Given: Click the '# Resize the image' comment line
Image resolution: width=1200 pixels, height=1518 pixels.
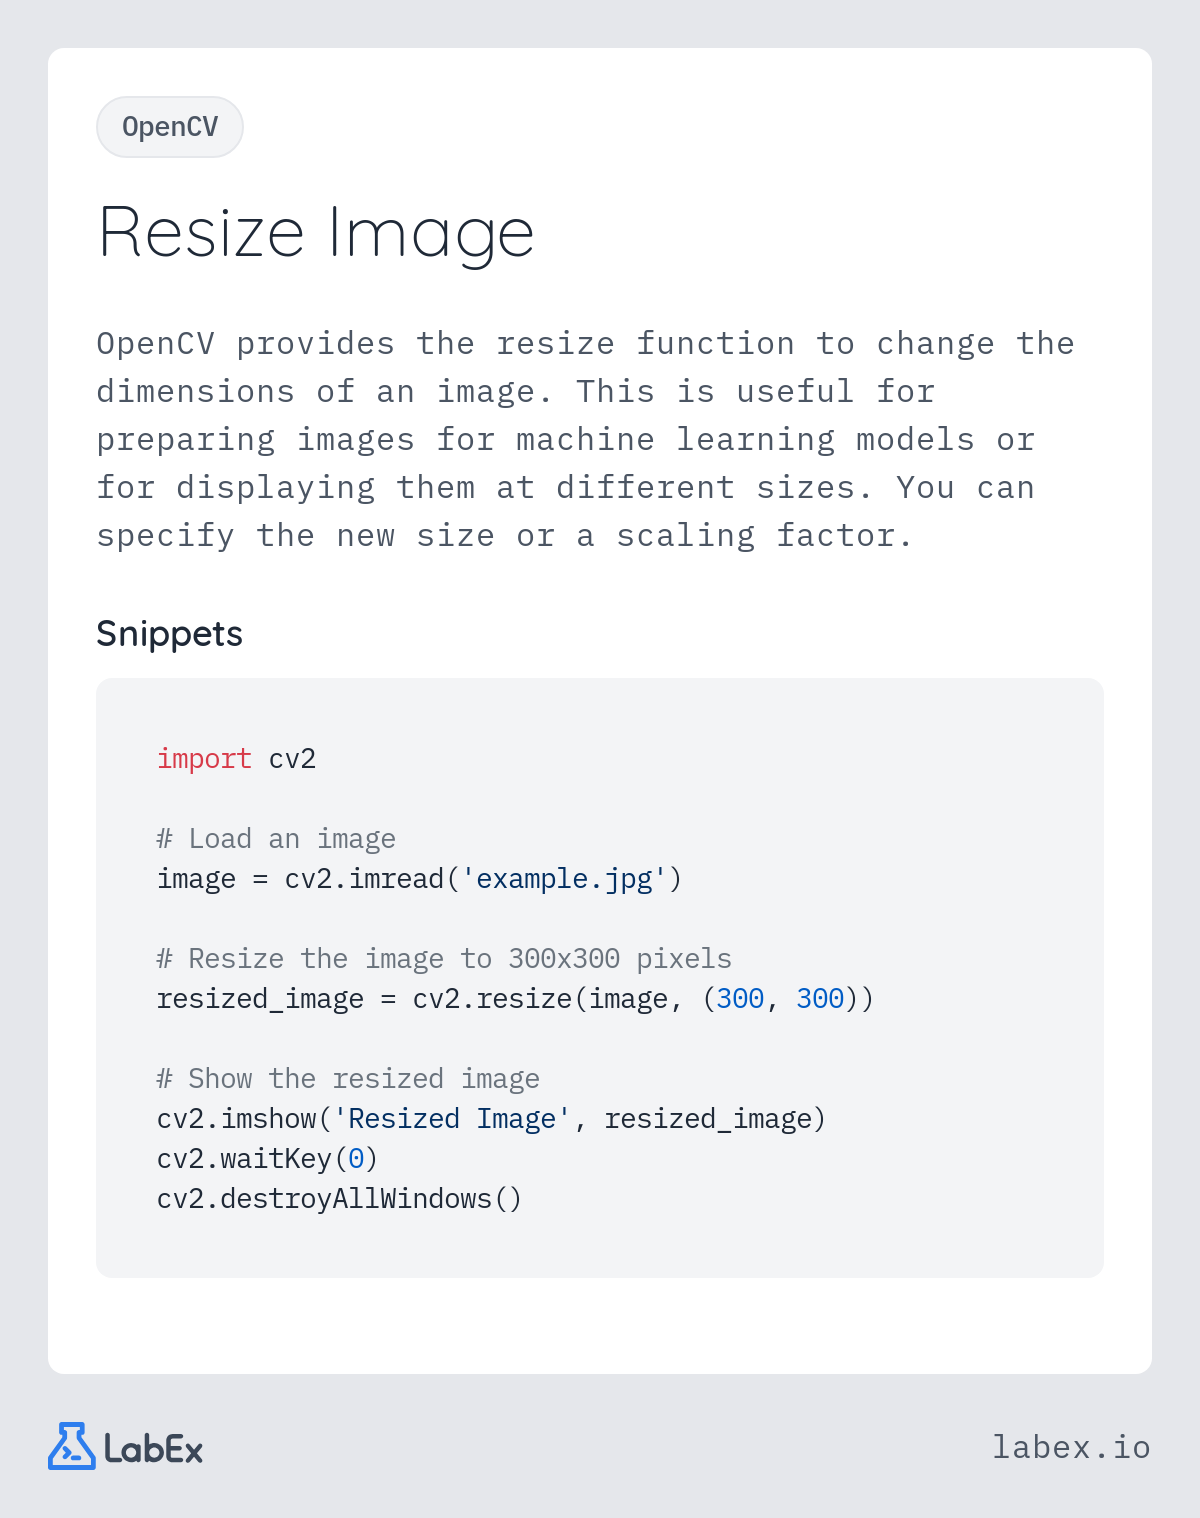Looking at the screenshot, I should click(444, 959).
